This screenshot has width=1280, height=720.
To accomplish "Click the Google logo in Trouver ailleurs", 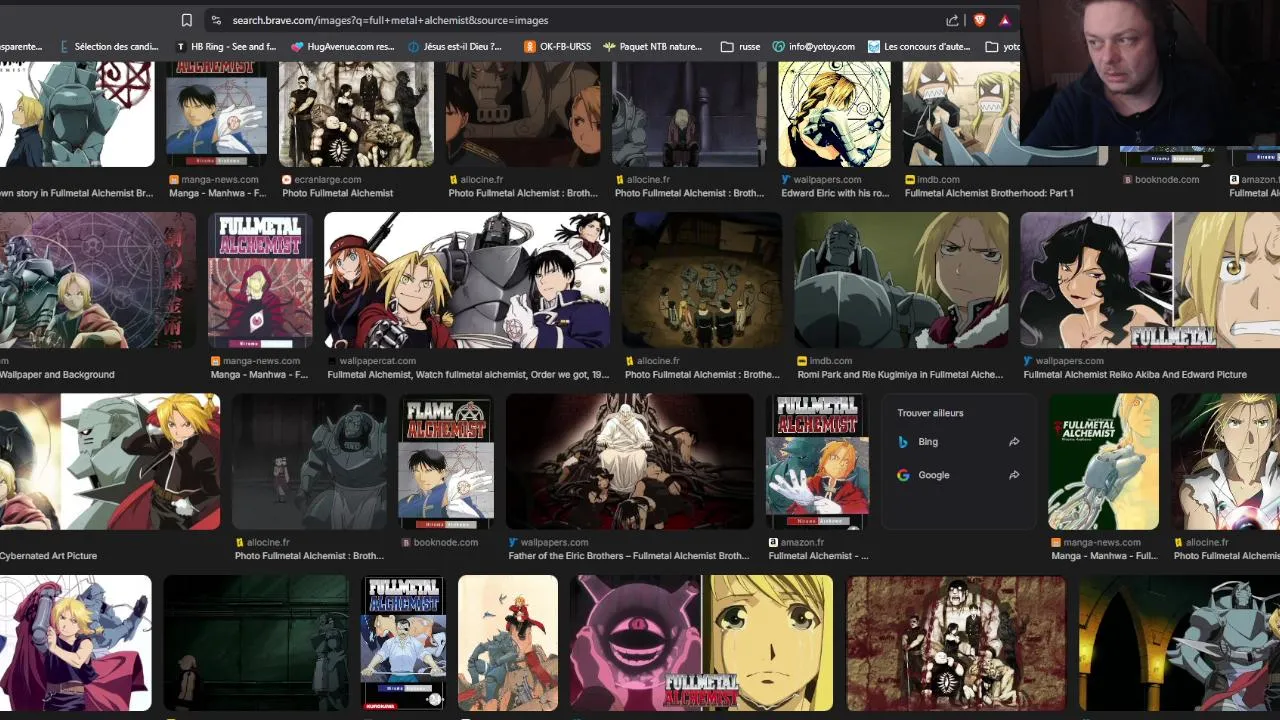I will click(903, 475).
